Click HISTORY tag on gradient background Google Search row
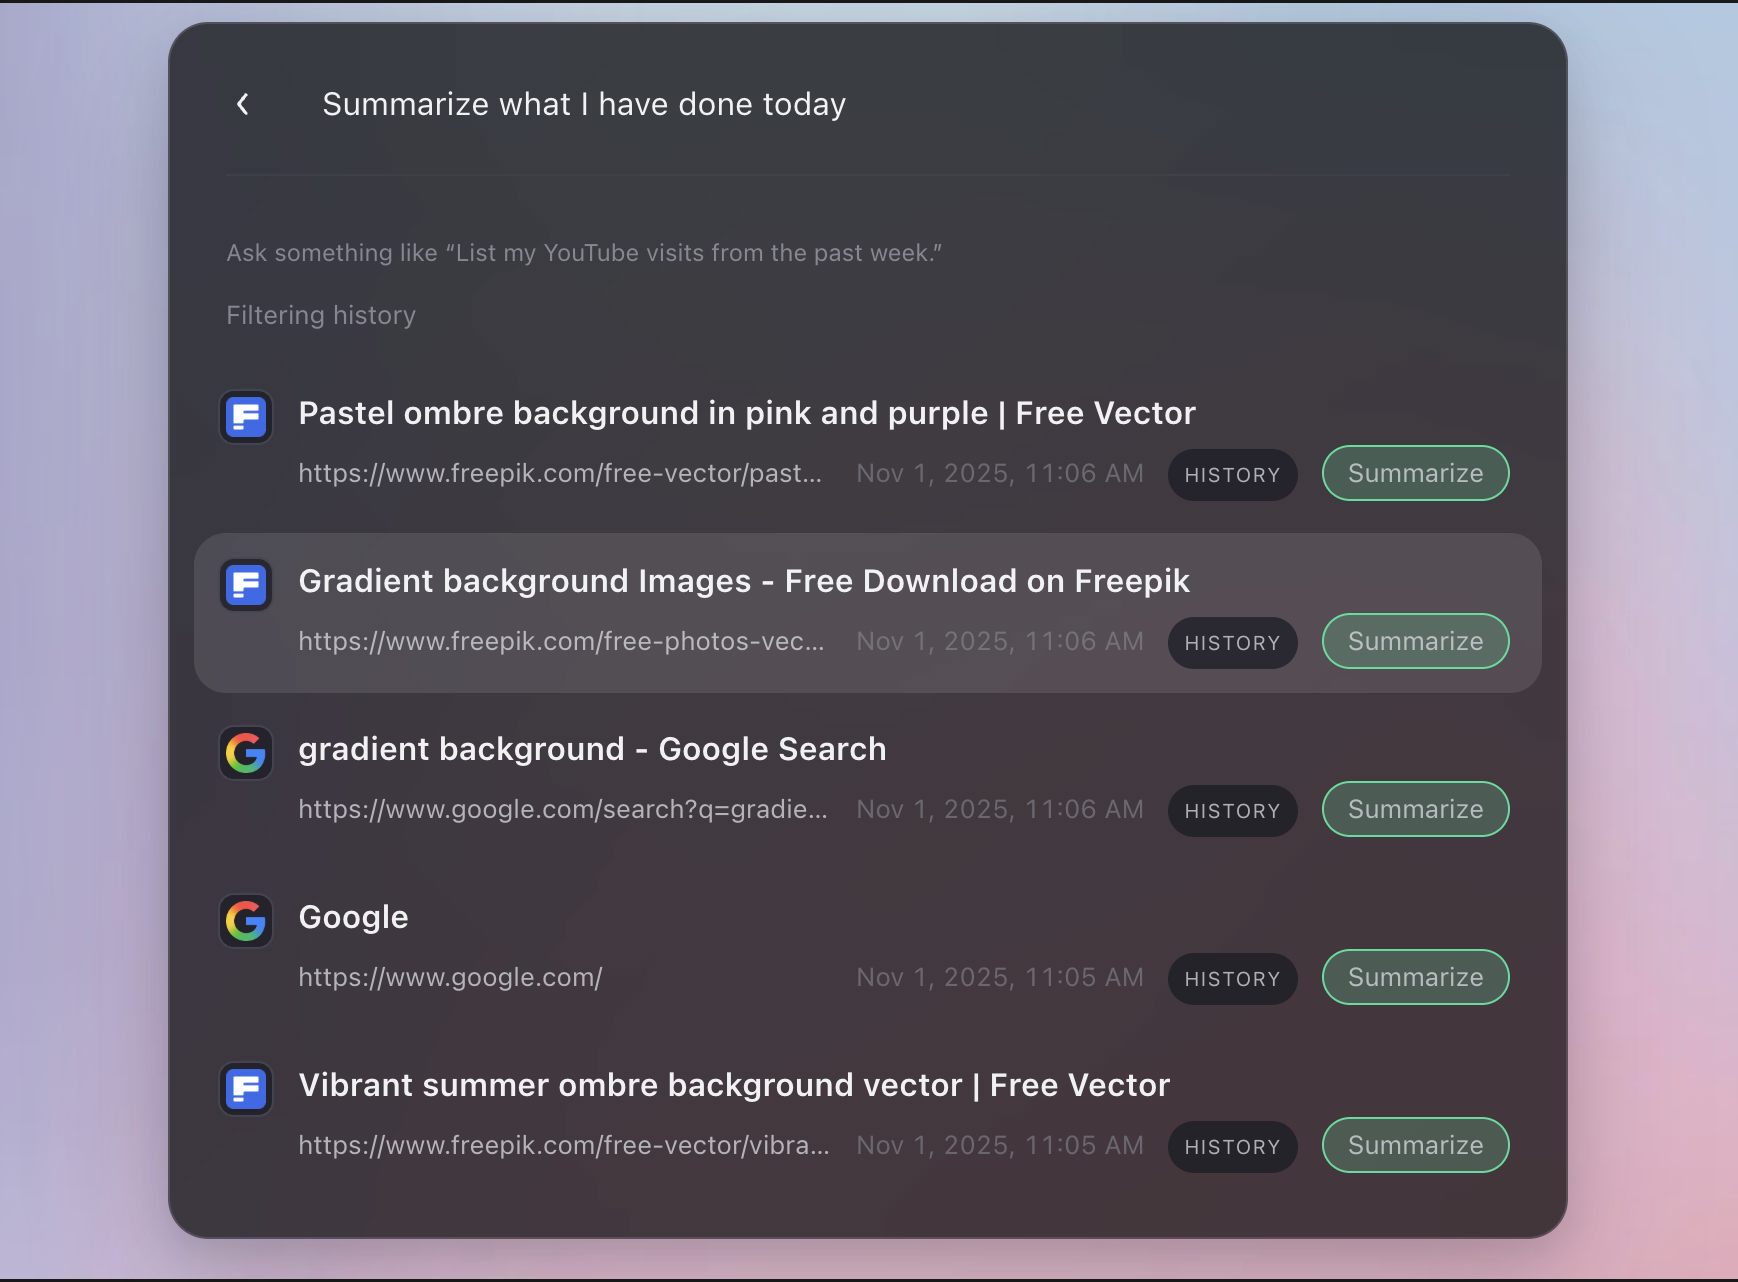Screen dimensions: 1738x1282 click(1232, 811)
